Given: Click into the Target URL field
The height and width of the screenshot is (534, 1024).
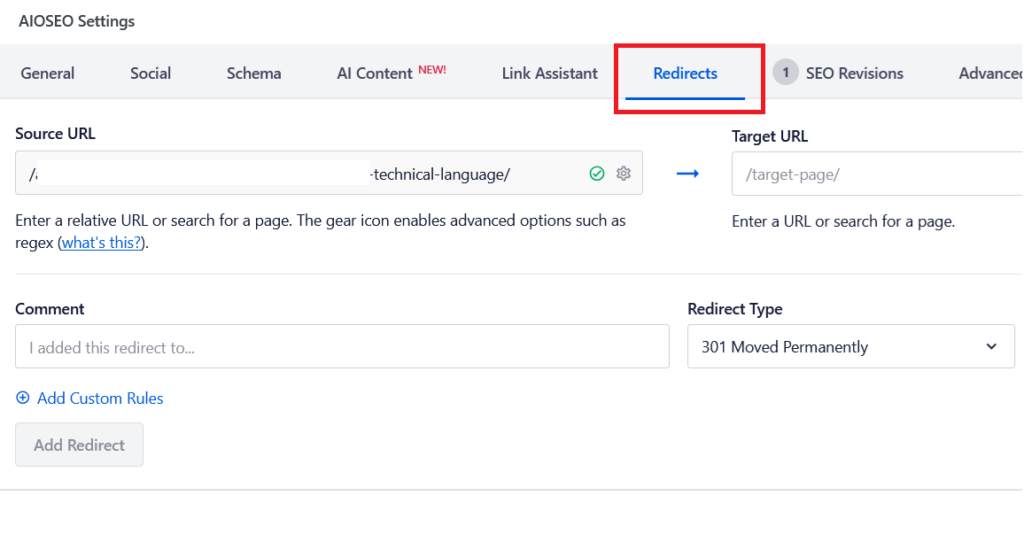Looking at the screenshot, I should tap(877, 174).
